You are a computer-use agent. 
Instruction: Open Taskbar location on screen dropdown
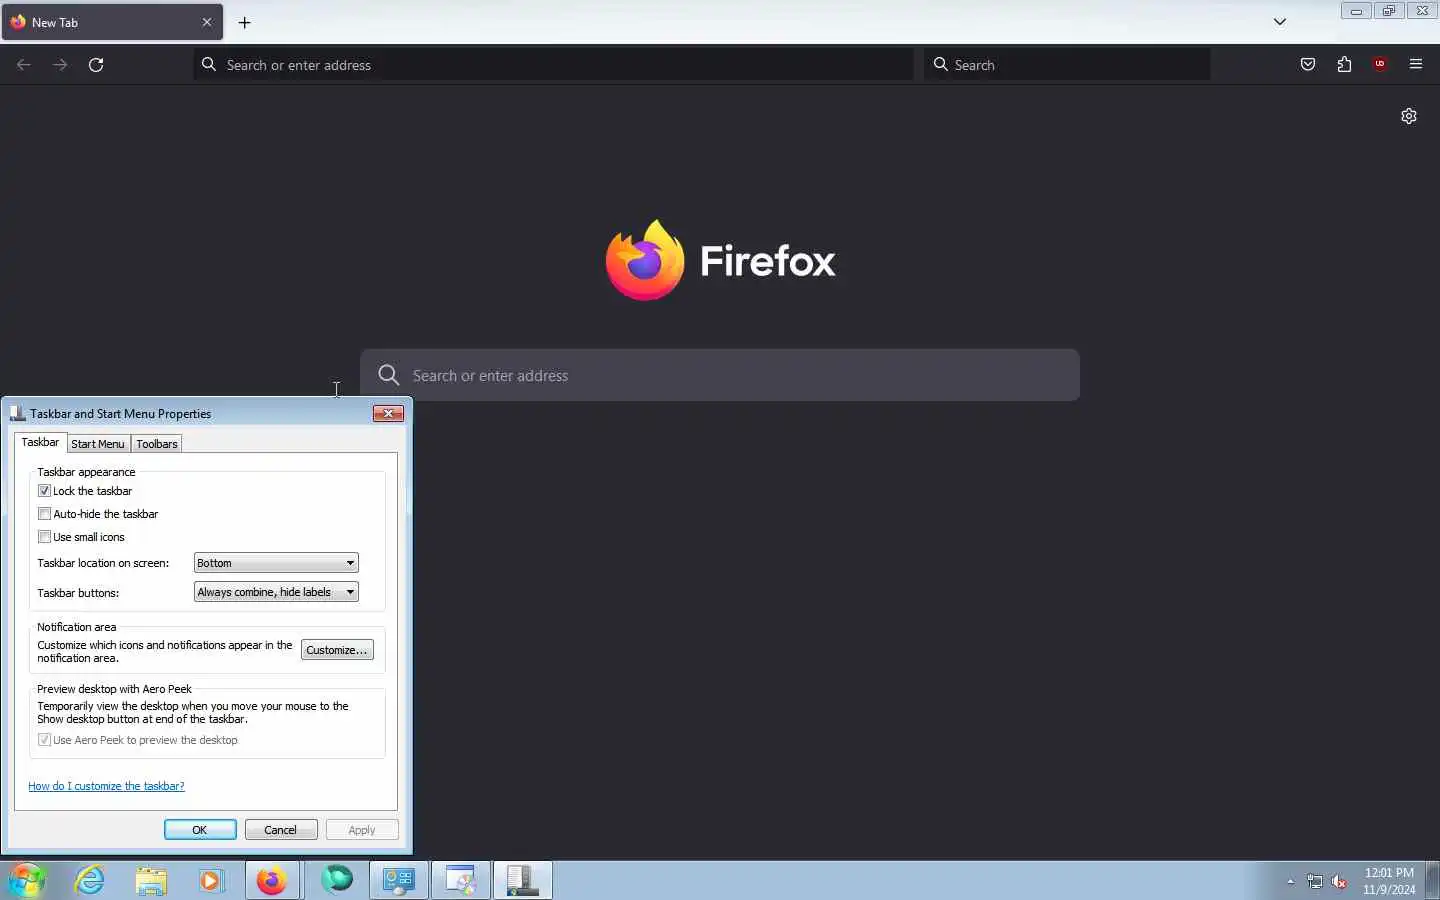[x=276, y=563]
